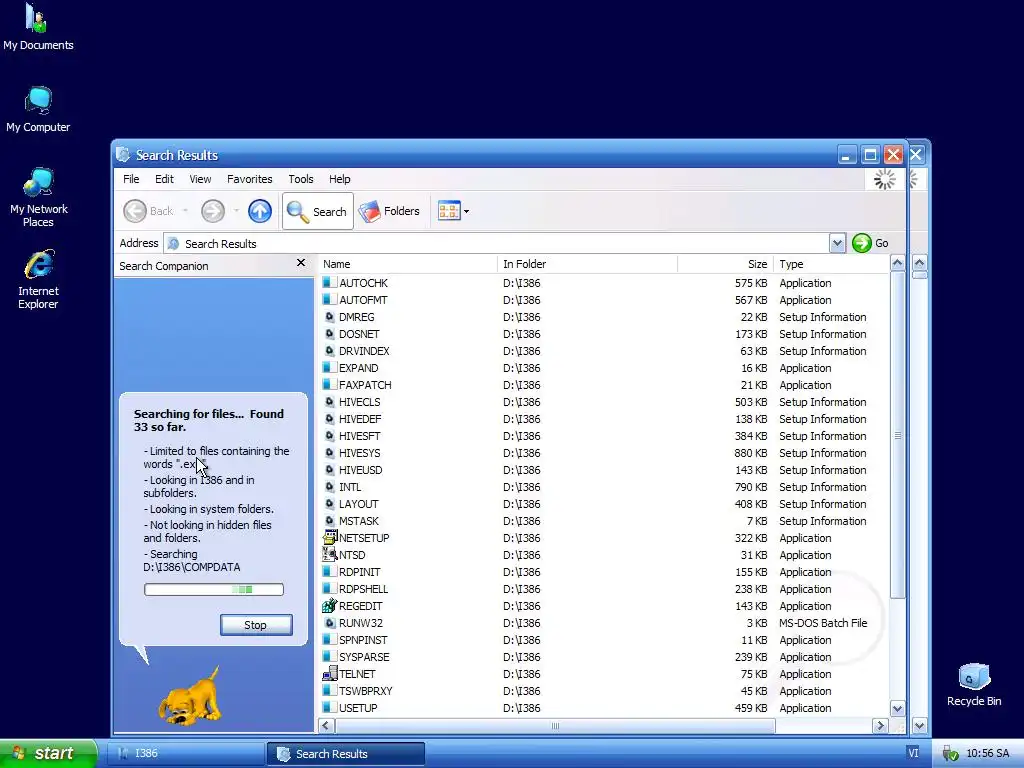Screen dimensions: 1024x768
Task: Click results list scroll up arrow
Action: (x=897, y=263)
